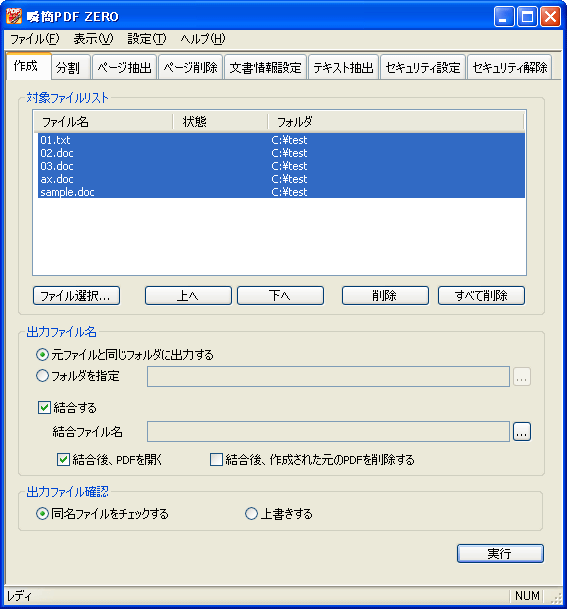
Task: Enable 結合後、作成された元のPDFを削除する checkbox
Action: point(216,459)
